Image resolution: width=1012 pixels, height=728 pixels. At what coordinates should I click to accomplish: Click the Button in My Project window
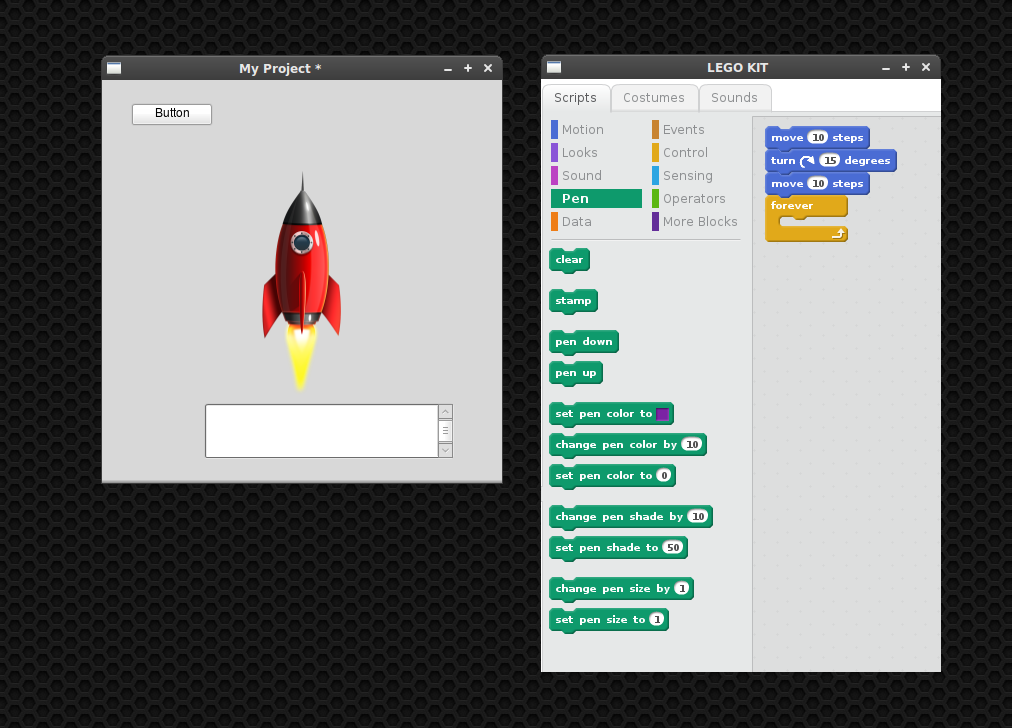point(172,114)
